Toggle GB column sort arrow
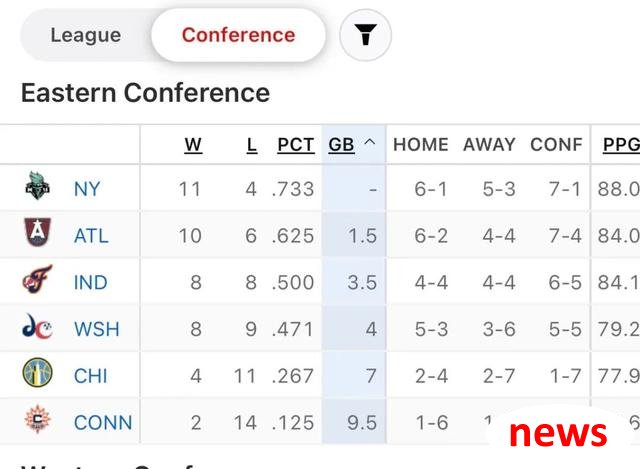Screen dimensions: 640x469 click(369, 142)
